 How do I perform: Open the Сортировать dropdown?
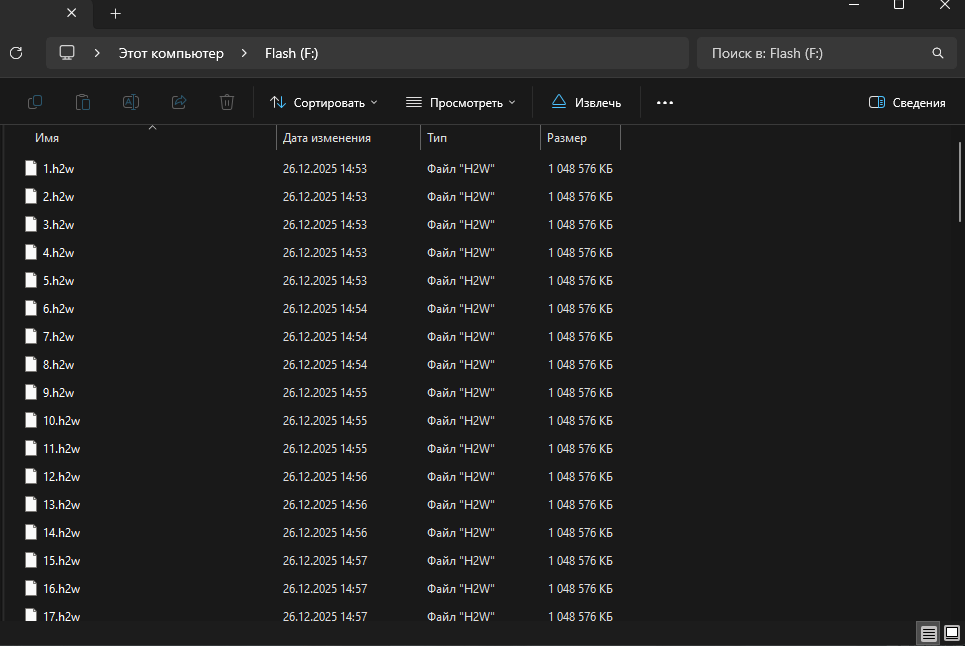(x=324, y=103)
